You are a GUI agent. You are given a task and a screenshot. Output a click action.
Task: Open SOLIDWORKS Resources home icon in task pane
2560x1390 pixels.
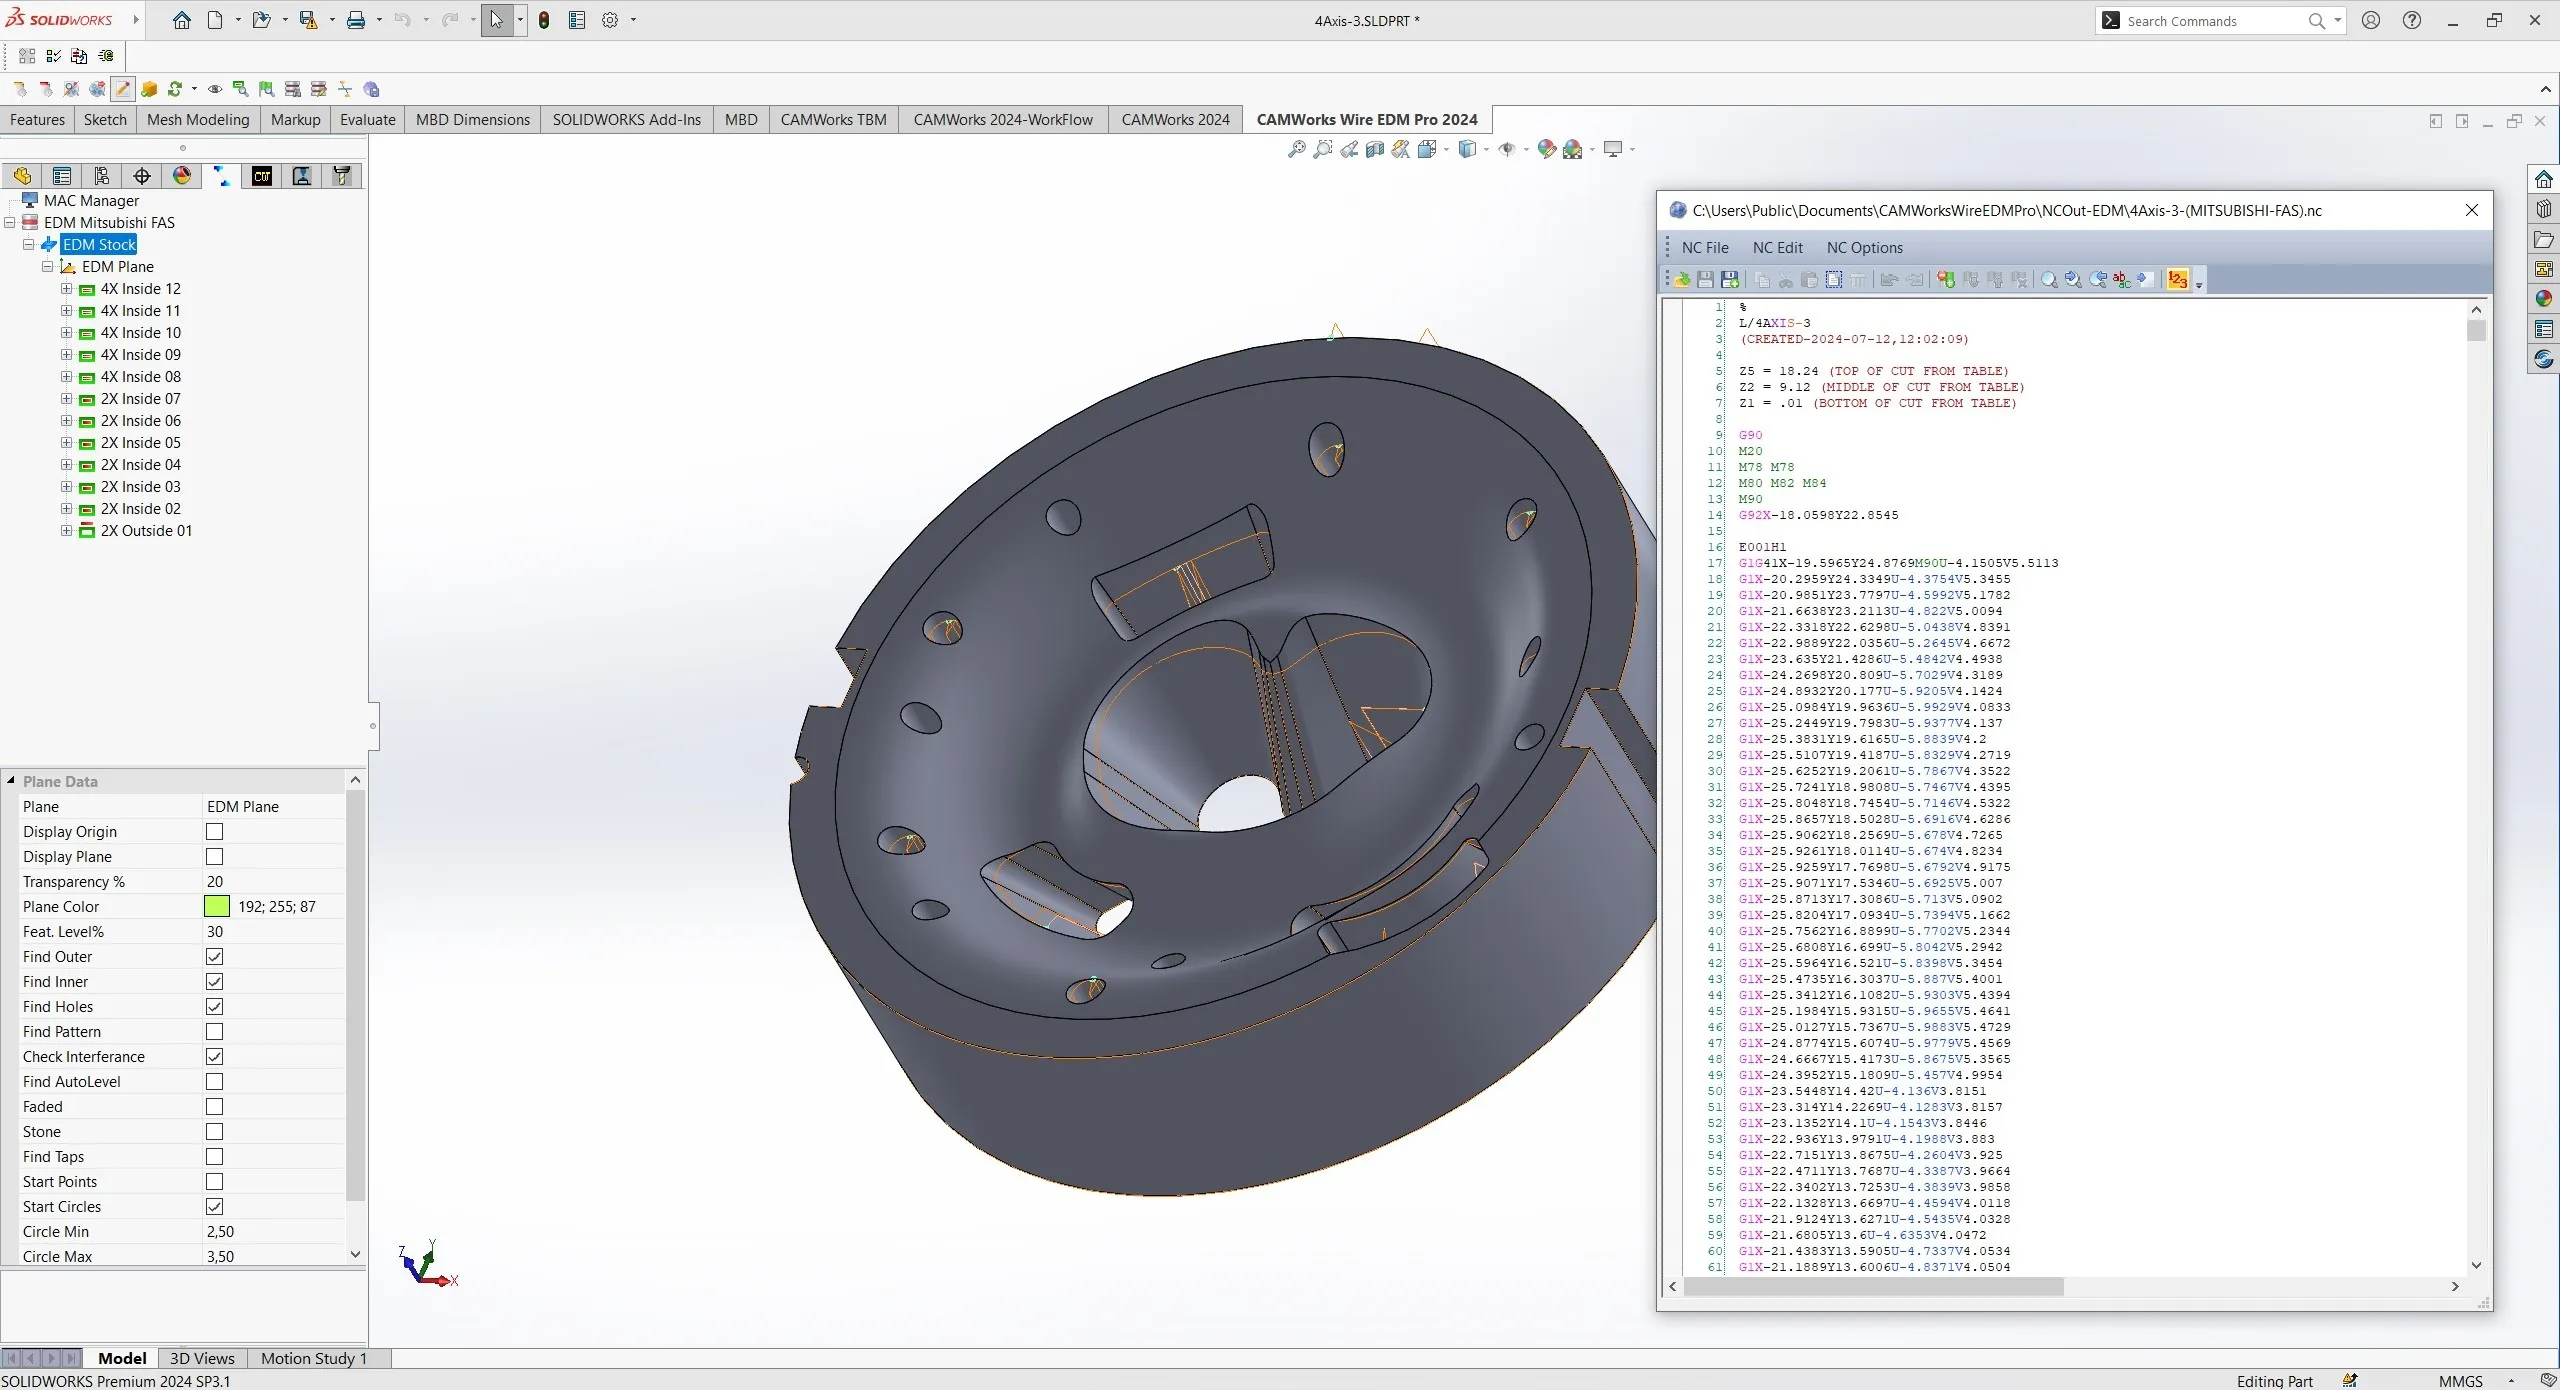(x=2544, y=179)
